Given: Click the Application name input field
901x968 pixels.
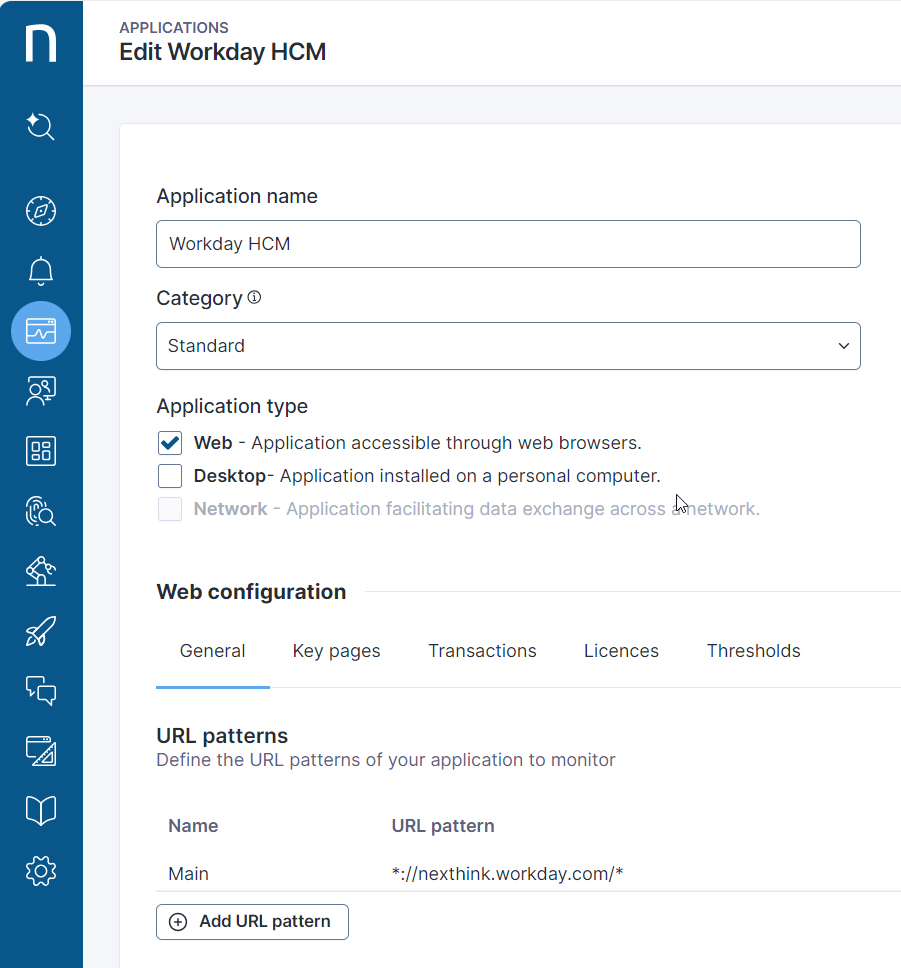Looking at the screenshot, I should coord(508,244).
